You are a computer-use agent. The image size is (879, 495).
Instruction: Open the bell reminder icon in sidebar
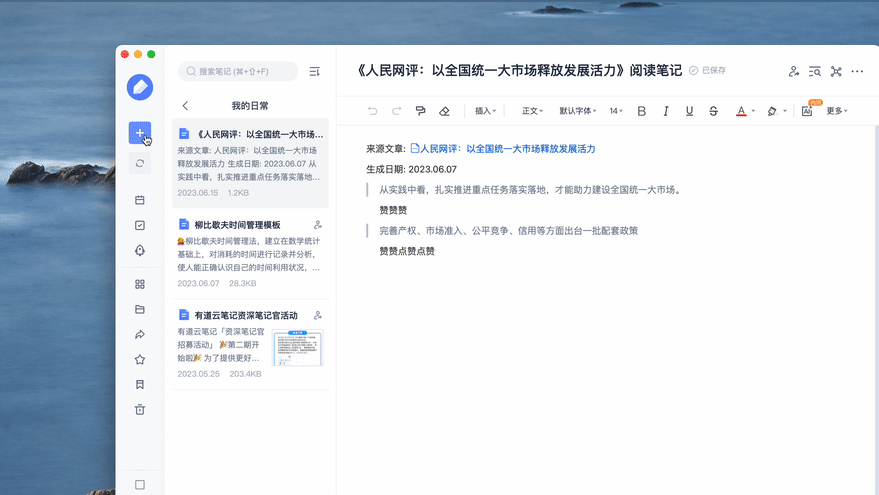tap(140, 251)
